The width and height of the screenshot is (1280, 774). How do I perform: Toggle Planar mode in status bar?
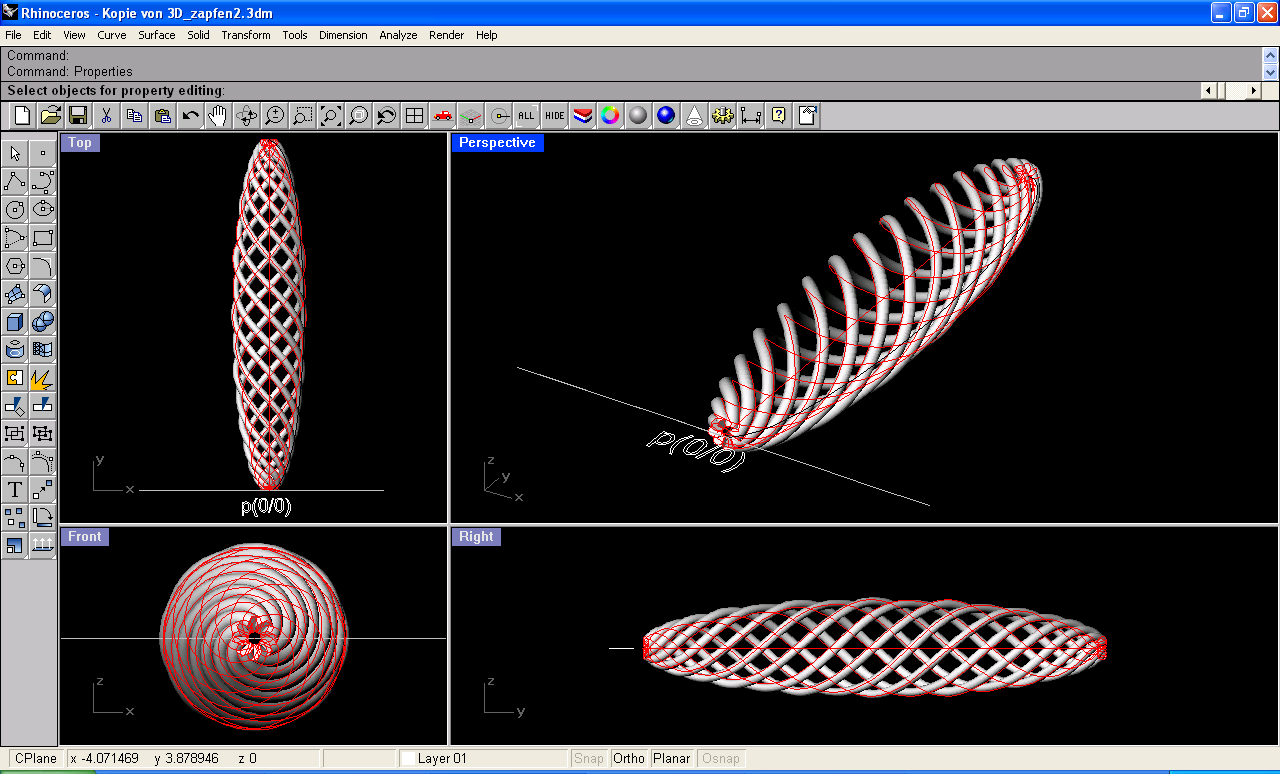672,758
